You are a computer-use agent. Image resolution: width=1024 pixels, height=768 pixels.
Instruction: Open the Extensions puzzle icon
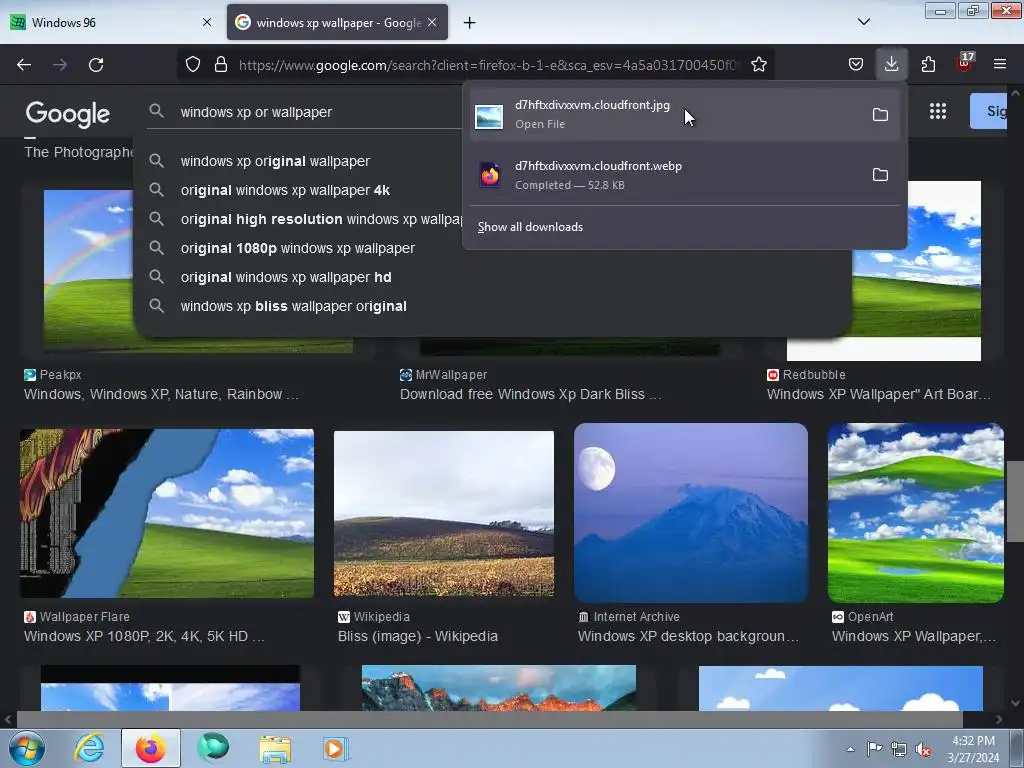(928, 64)
